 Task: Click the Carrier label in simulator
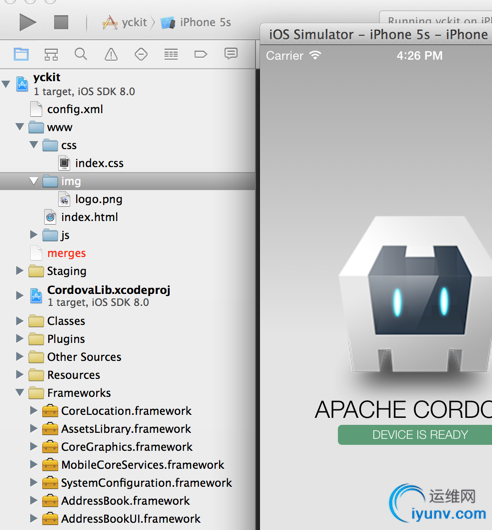pyautogui.click(x=285, y=55)
